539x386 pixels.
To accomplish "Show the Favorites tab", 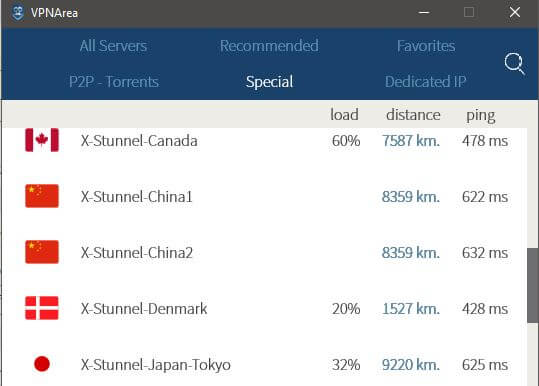I will [426, 46].
